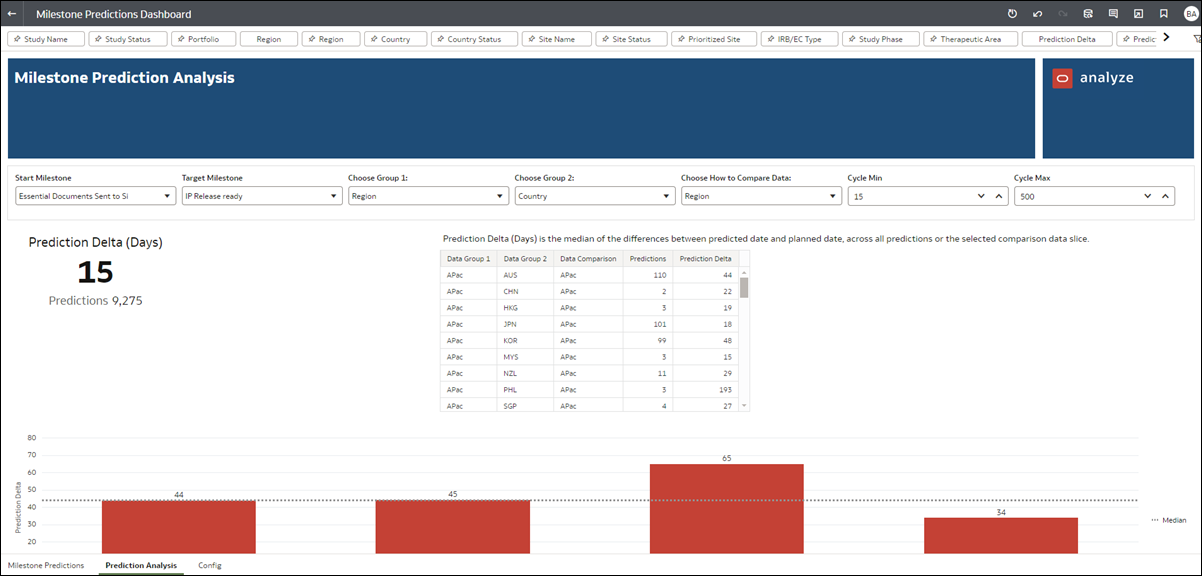
Task: Click pin icon on Country filter
Action: (x=374, y=39)
